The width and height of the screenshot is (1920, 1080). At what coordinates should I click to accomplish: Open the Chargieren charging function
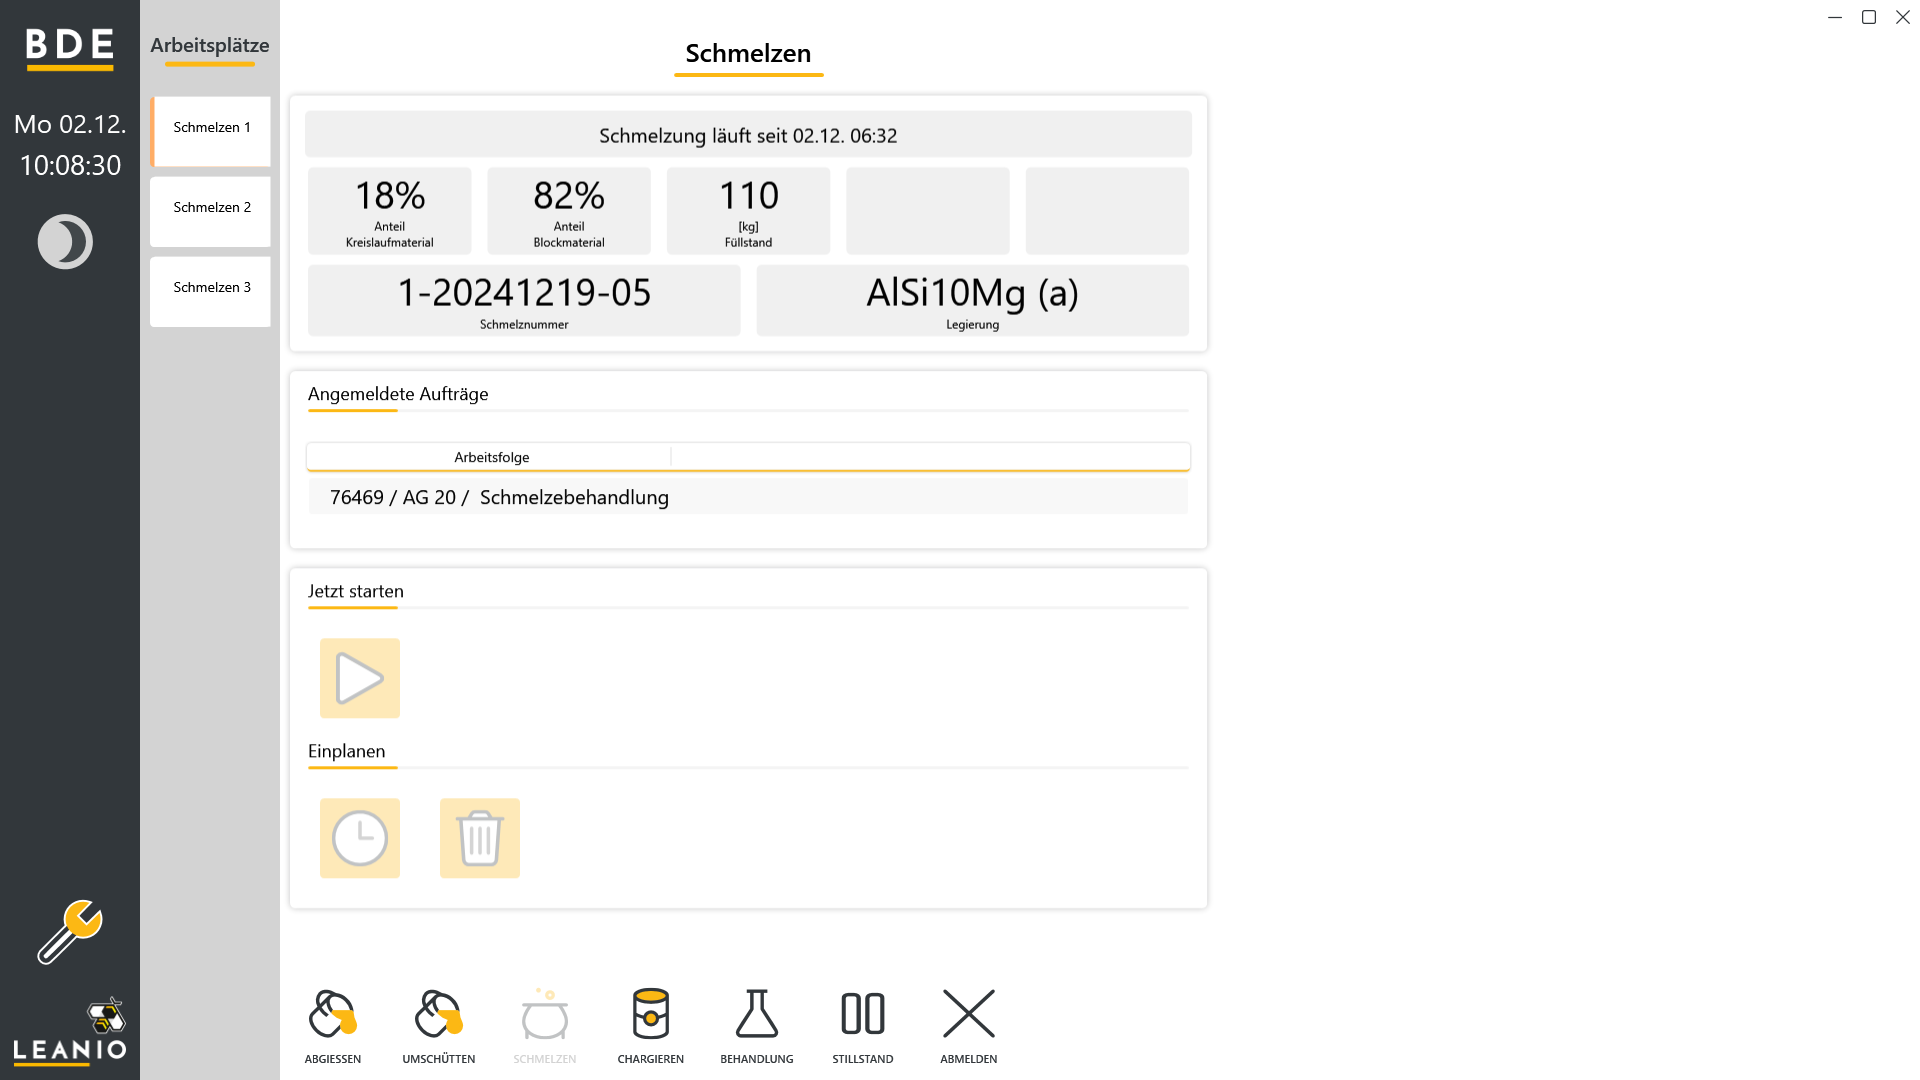click(651, 1026)
